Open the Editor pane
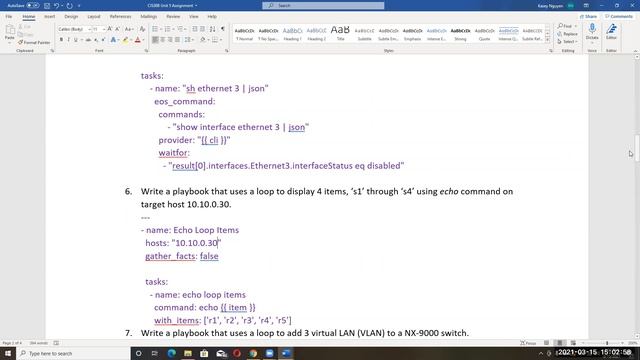This screenshot has height=360, width=640. pos(611,31)
